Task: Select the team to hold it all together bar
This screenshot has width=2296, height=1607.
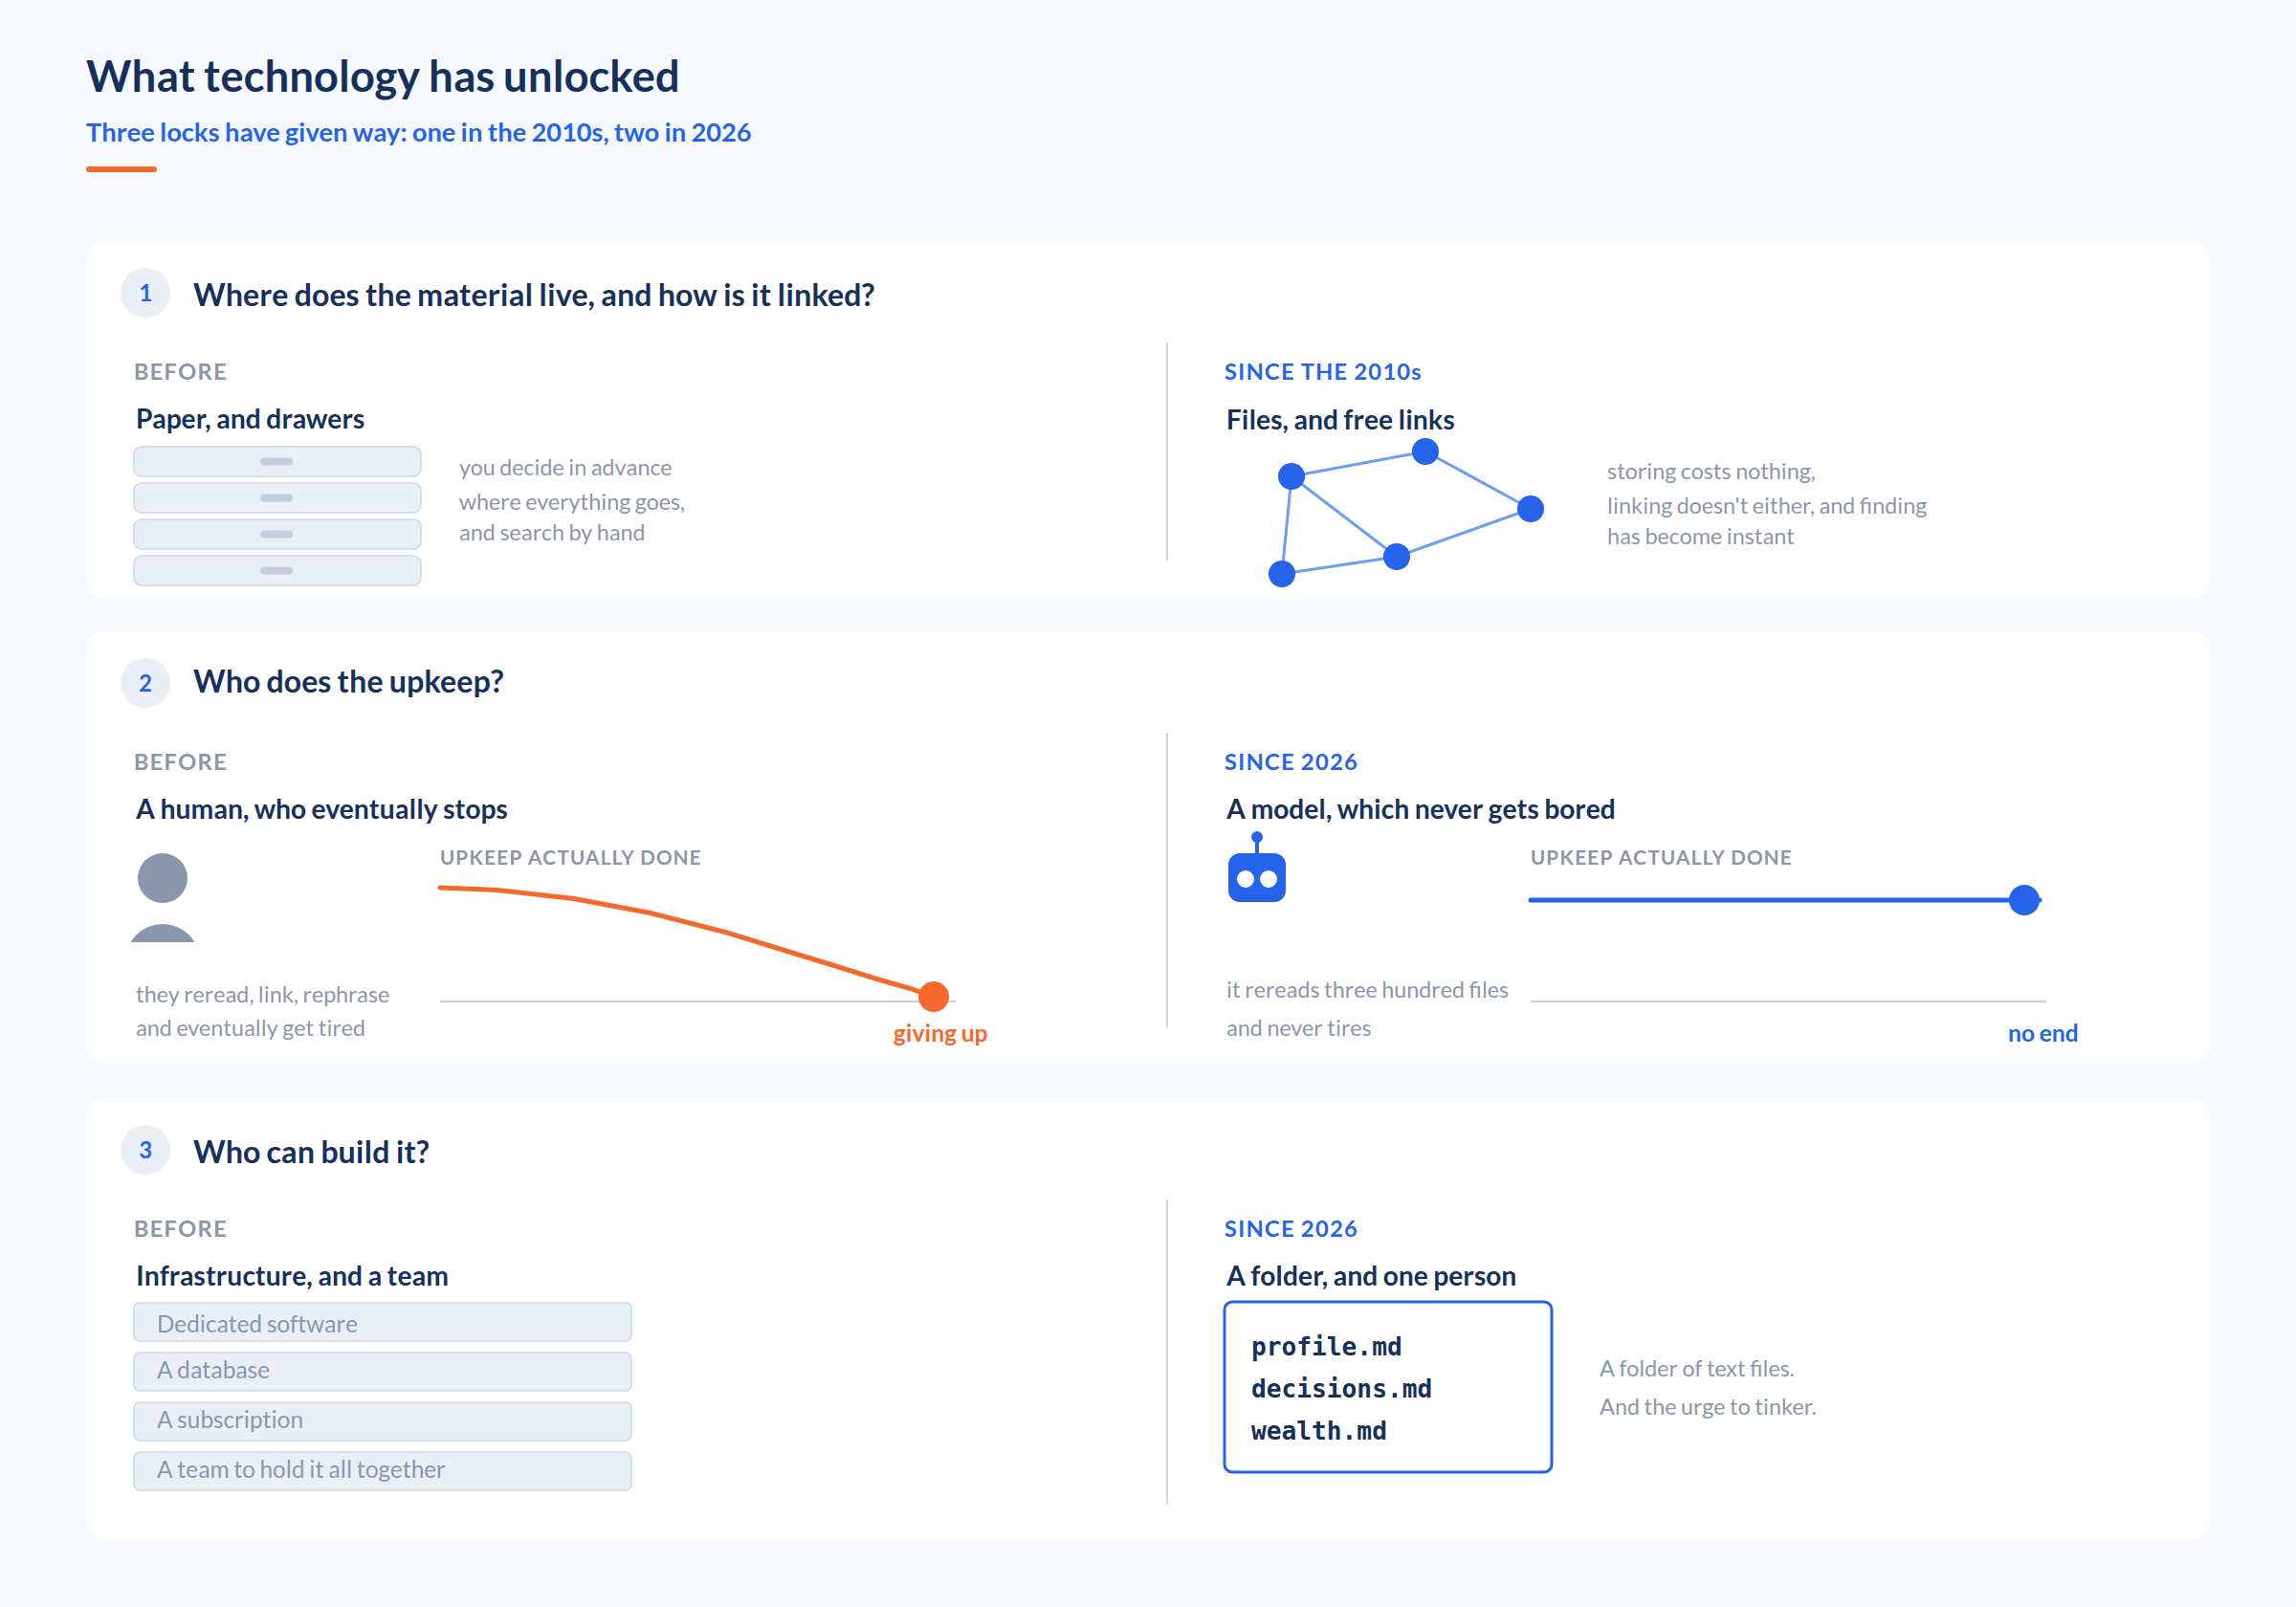Action: 382,1471
